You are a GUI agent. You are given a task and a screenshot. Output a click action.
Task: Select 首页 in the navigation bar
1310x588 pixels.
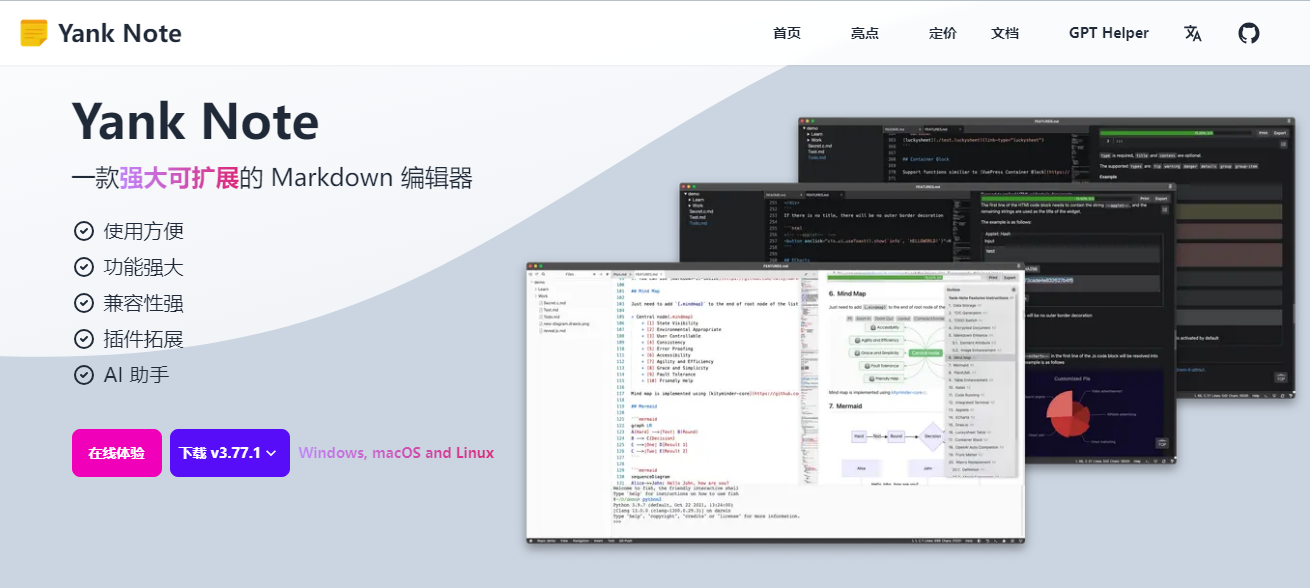[786, 32]
